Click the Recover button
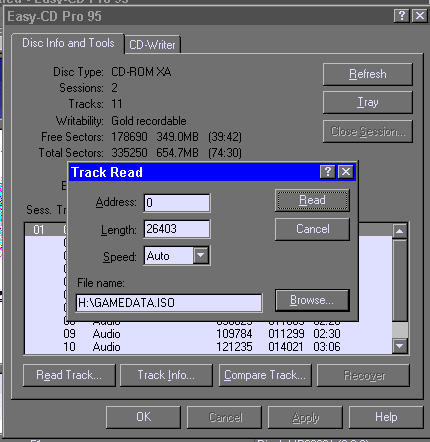 coord(364,375)
